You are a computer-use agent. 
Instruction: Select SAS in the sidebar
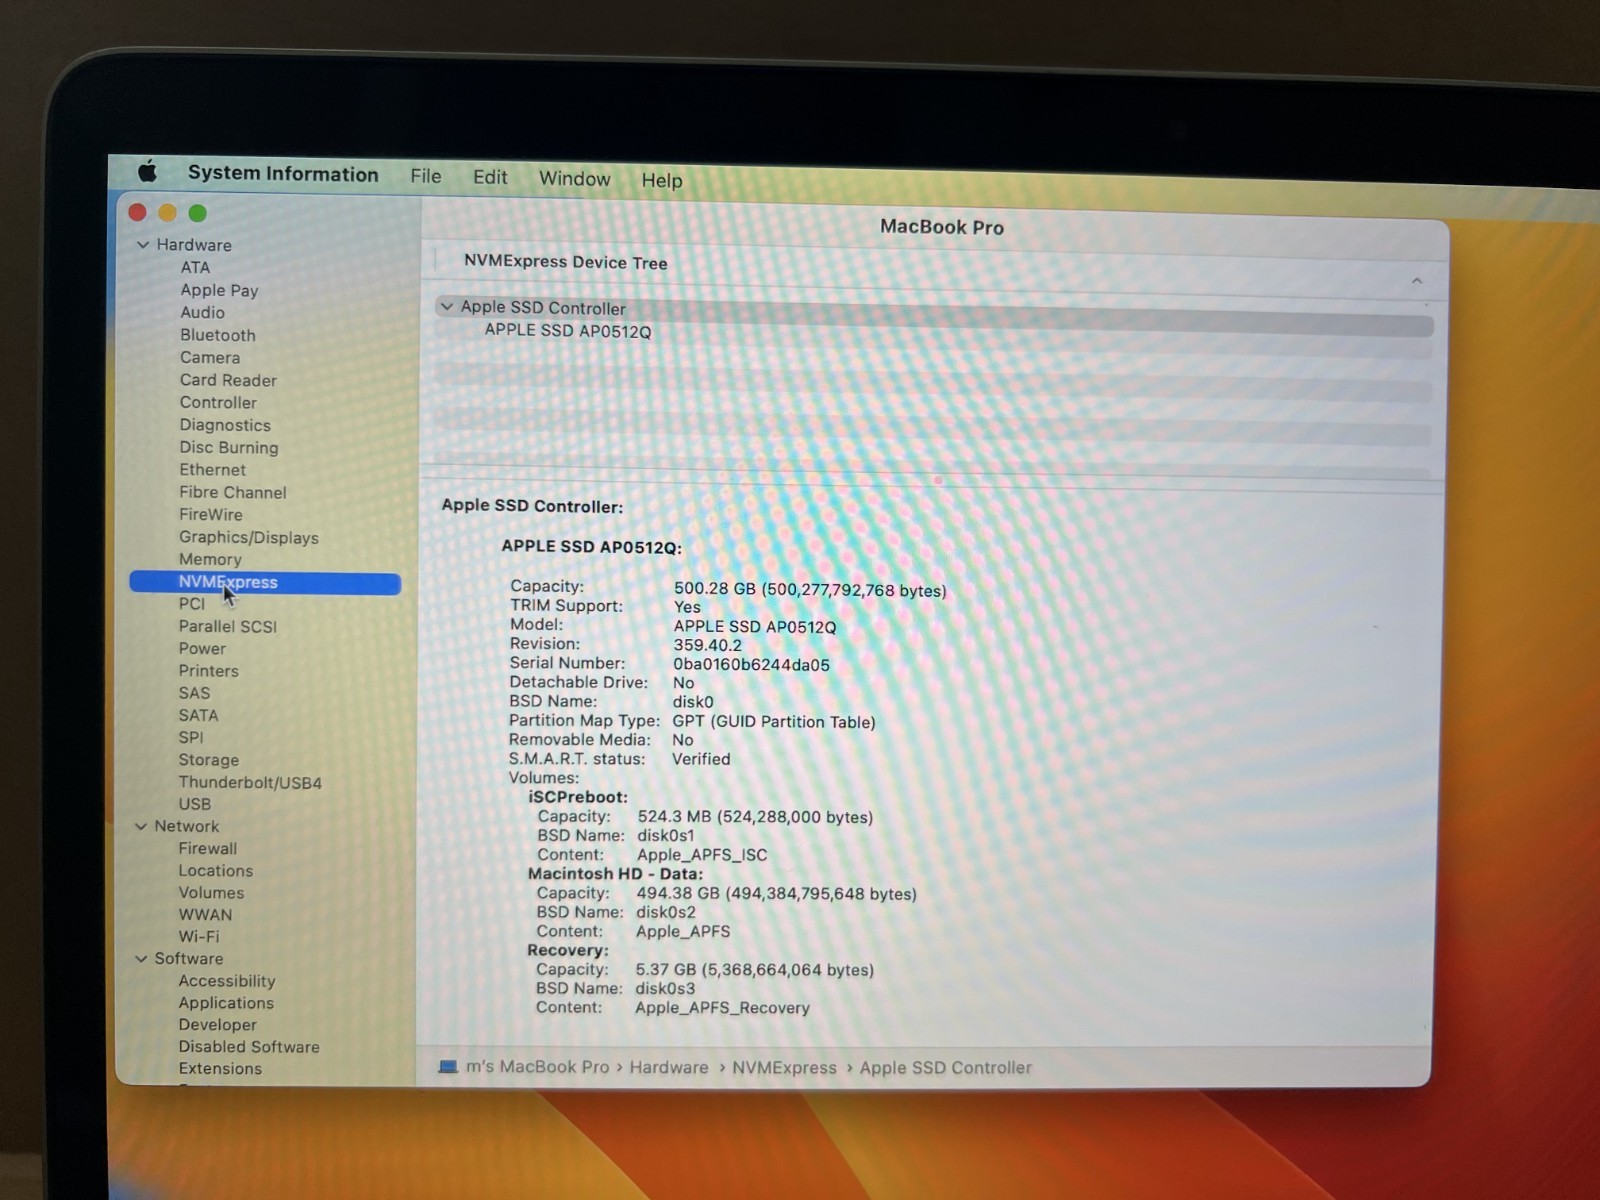[x=194, y=693]
